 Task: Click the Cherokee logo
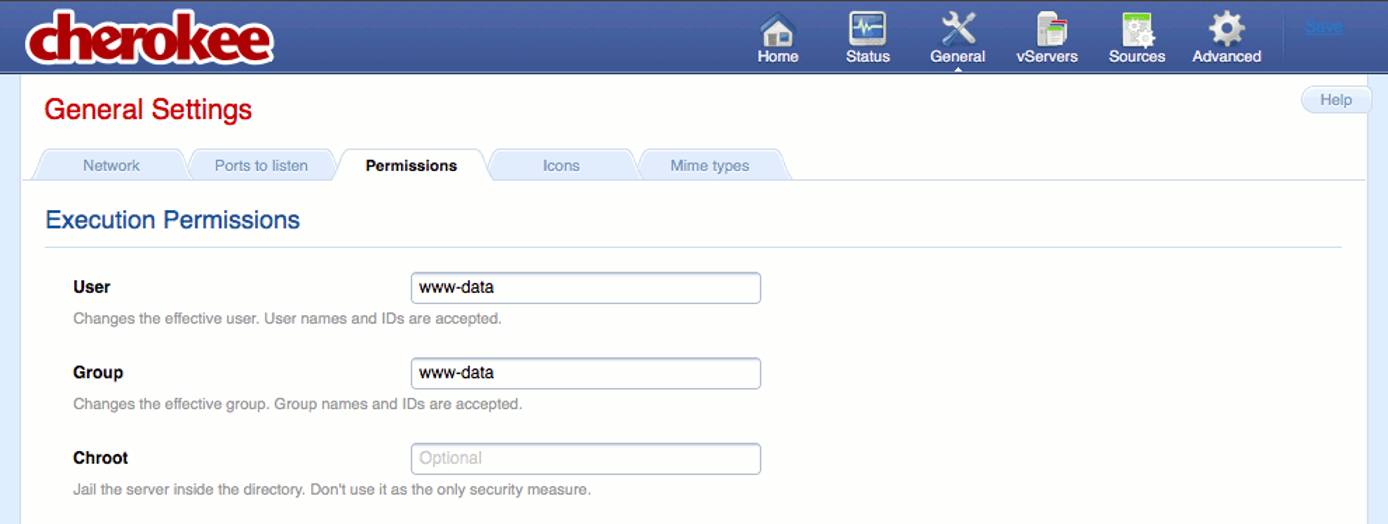pyautogui.click(x=150, y=38)
